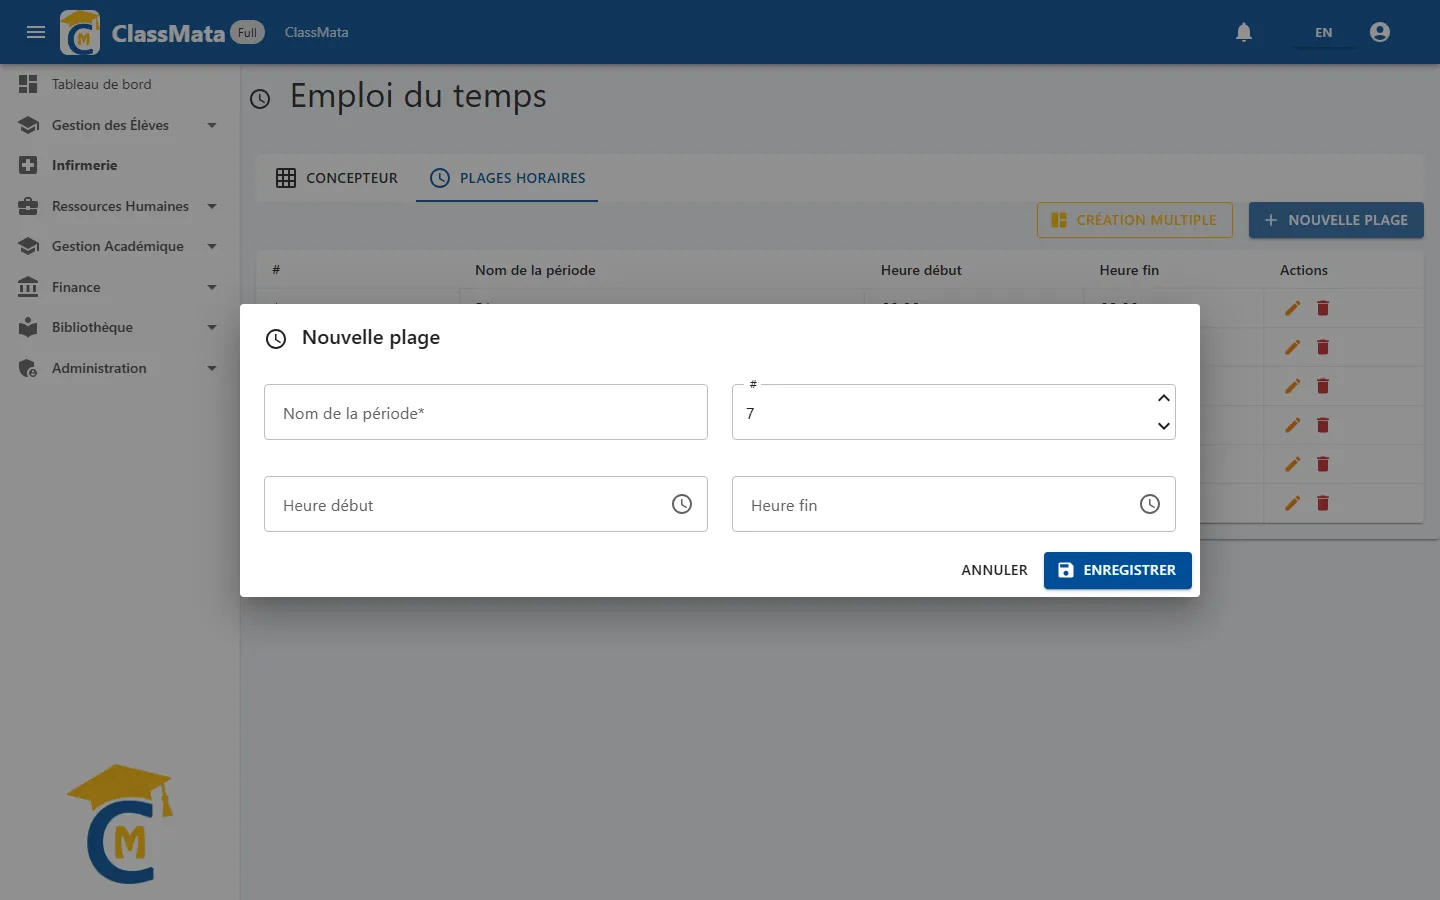The height and width of the screenshot is (900, 1440).
Task: Click the Nom de la période column header
Action: 535,270
